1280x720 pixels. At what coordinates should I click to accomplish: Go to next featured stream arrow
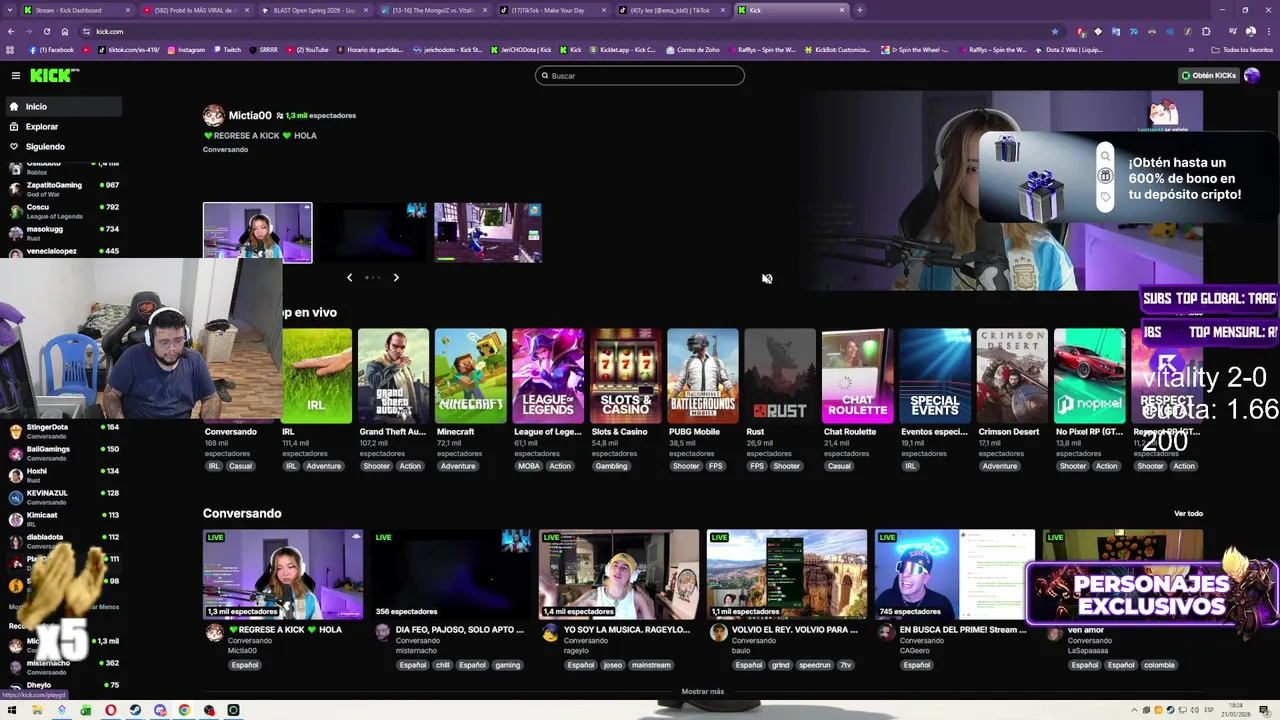tap(396, 277)
